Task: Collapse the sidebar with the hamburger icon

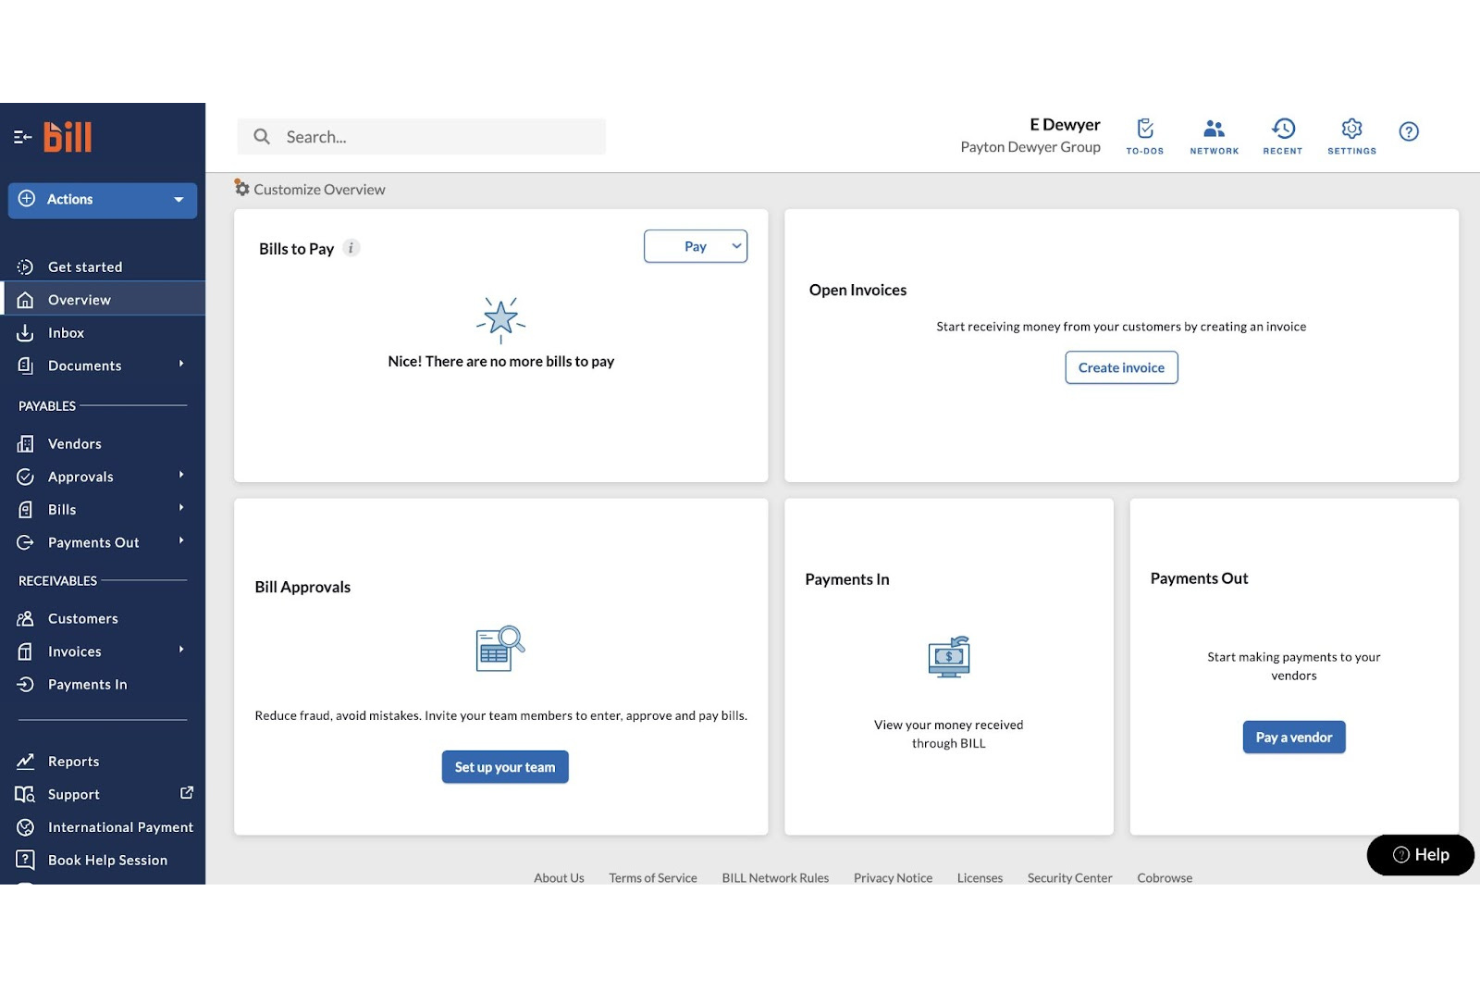Action: tap(22, 136)
